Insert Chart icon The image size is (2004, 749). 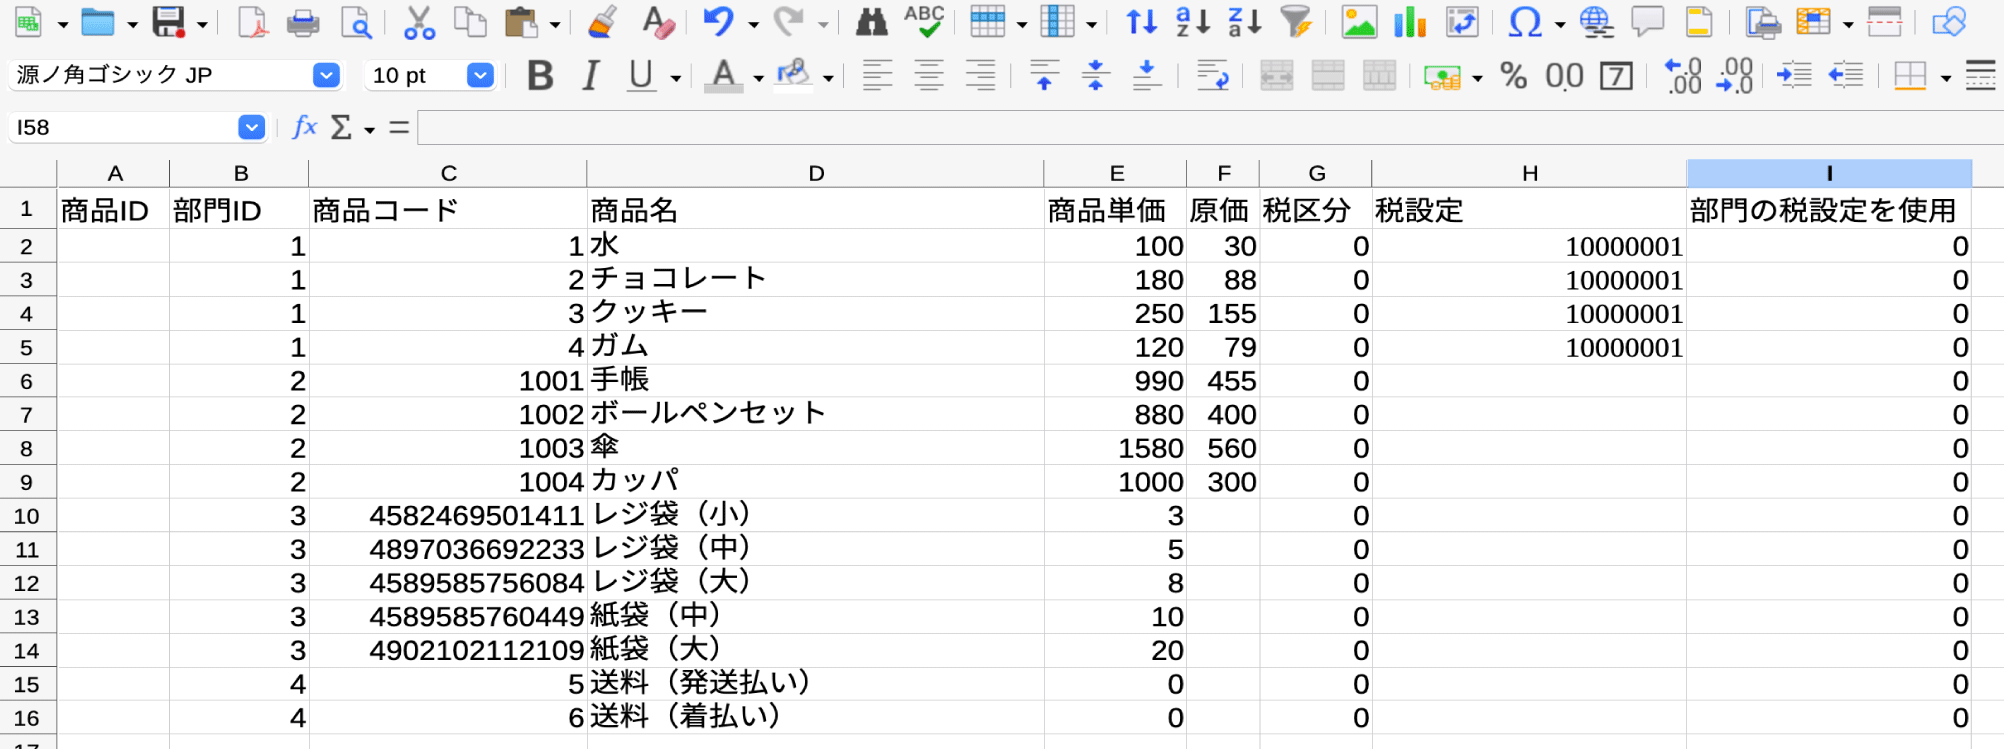pyautogui.click(x=1410, y=22)
